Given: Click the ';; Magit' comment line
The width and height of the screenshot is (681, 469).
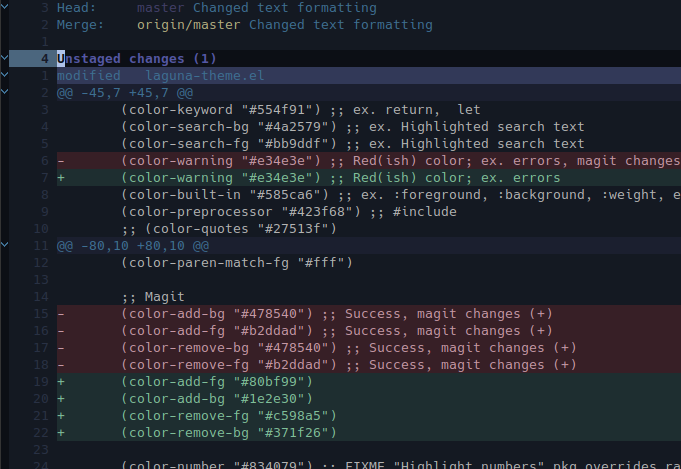Looking at the screenshot, I should point(153,297).
